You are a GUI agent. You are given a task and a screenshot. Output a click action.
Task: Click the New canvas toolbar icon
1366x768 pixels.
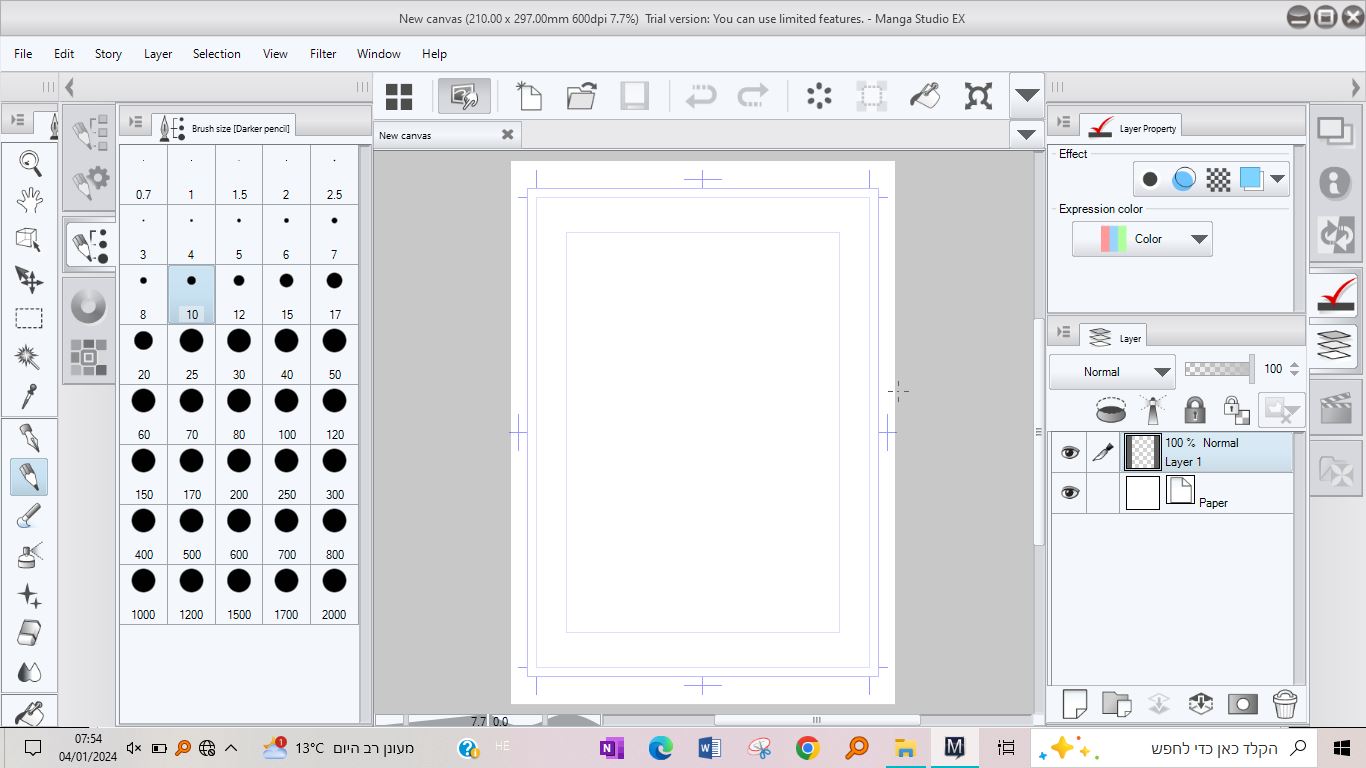(528, 96)
